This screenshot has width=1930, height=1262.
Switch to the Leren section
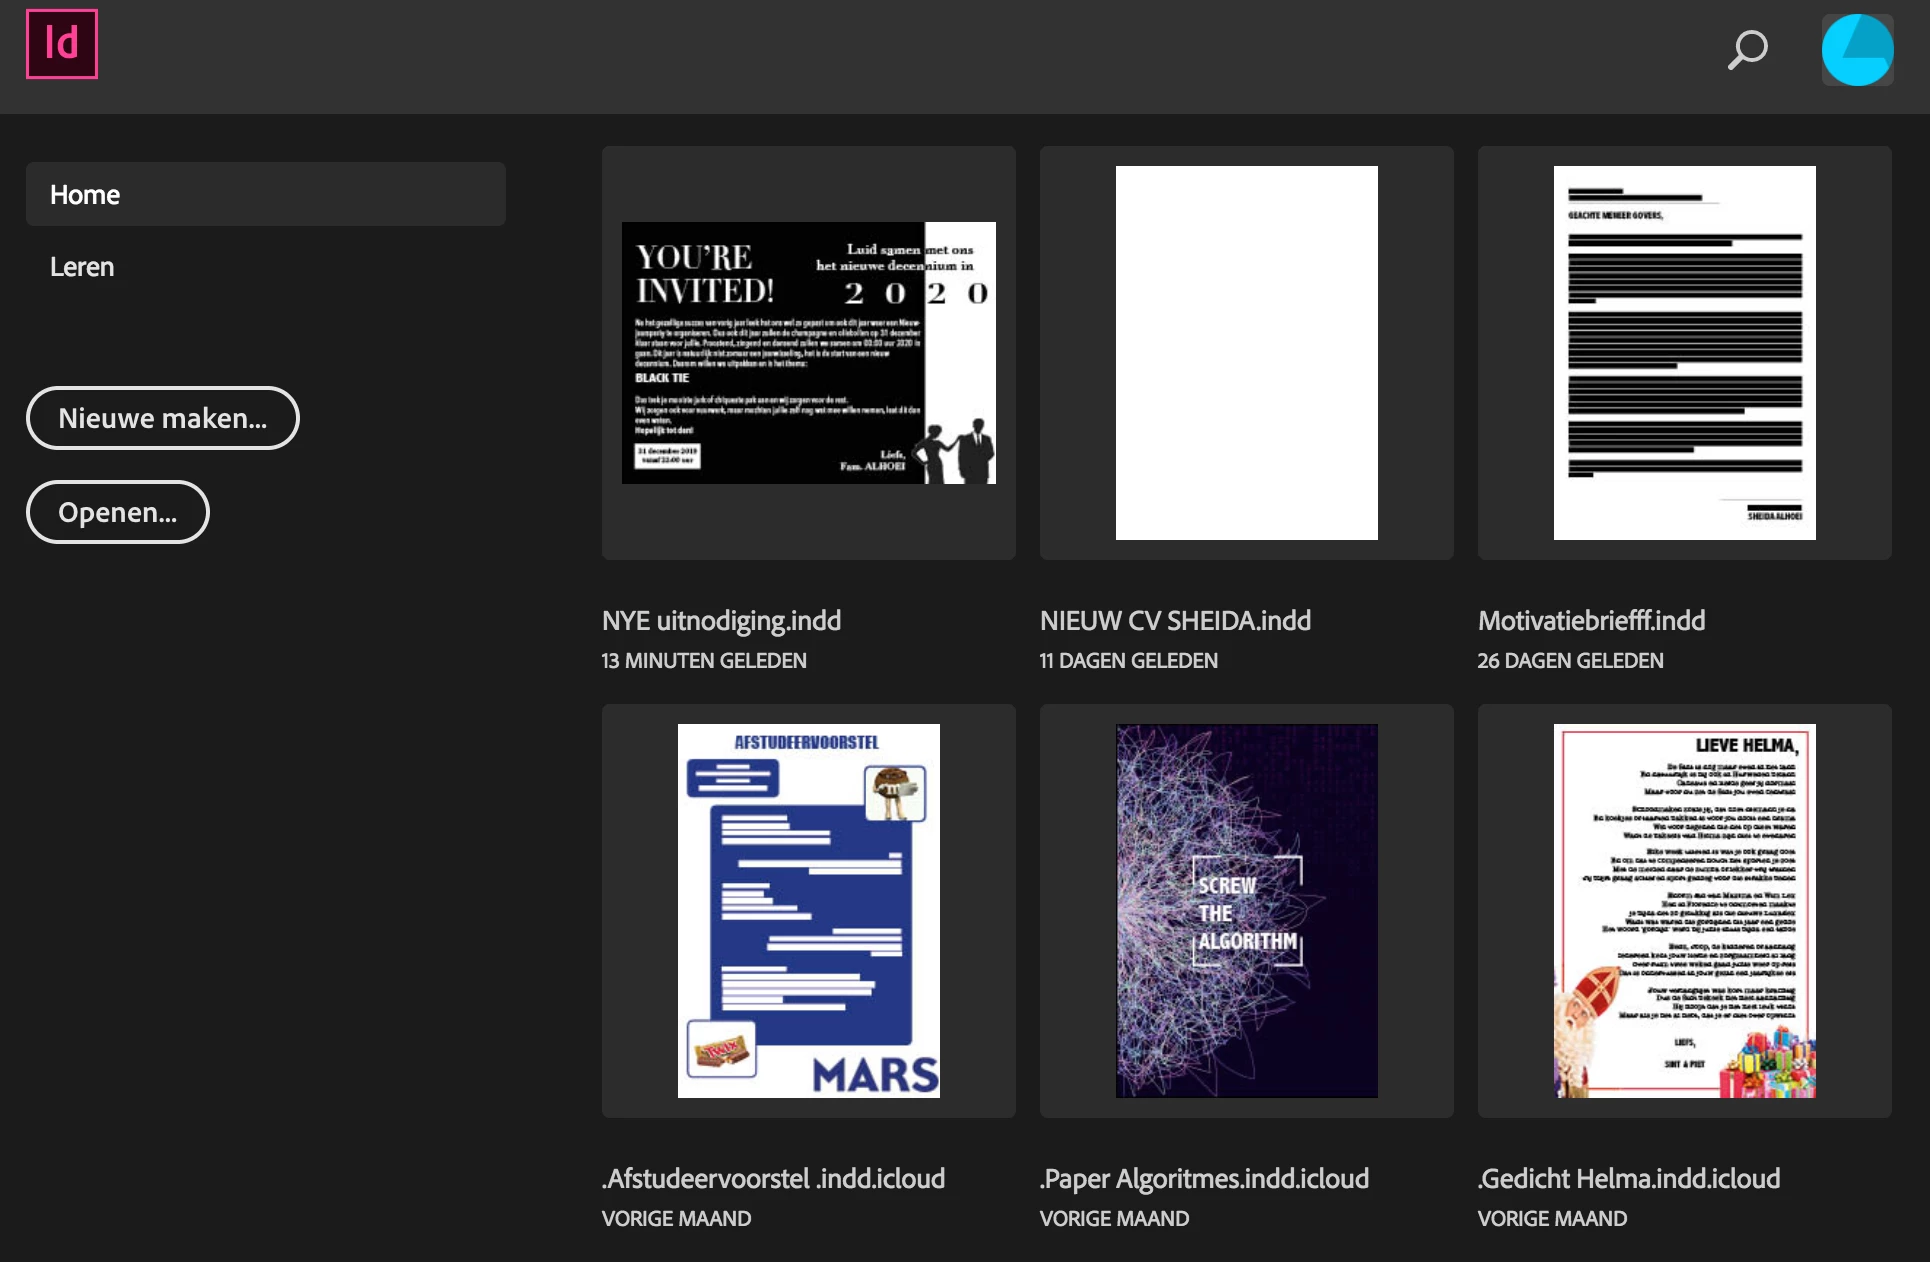click(82, 267)
